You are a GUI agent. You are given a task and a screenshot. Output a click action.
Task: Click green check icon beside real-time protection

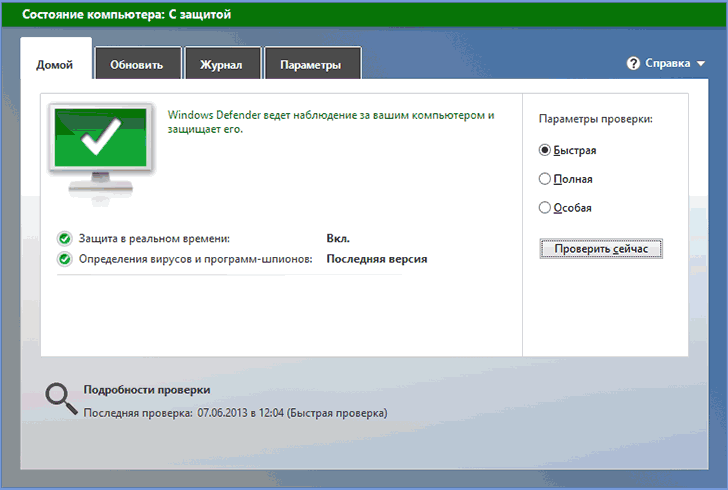click(x=65, y=238)
